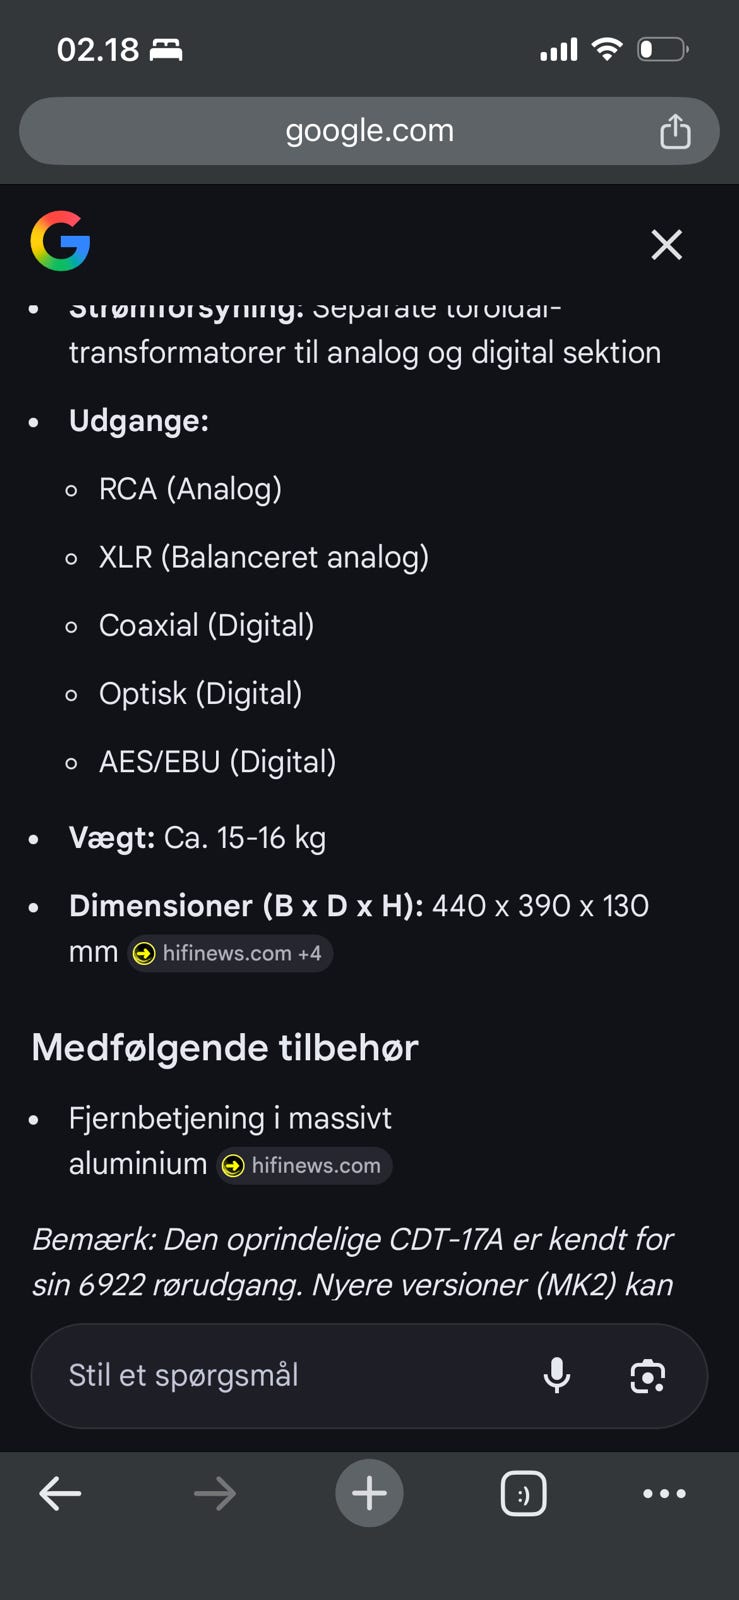Screen dimensions: 739x1600
Task: Tap the new tab plus button
Action: [x=369, y=1493]
